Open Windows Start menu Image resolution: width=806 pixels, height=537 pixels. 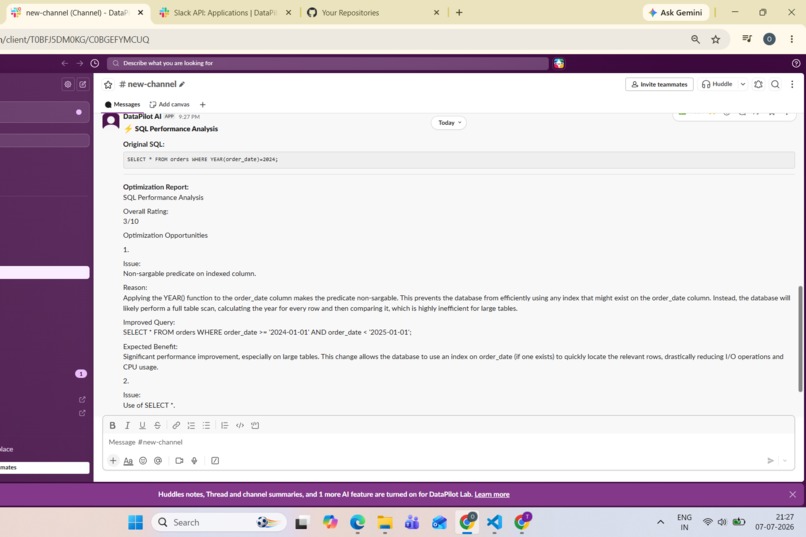click(x=136, y=523)
